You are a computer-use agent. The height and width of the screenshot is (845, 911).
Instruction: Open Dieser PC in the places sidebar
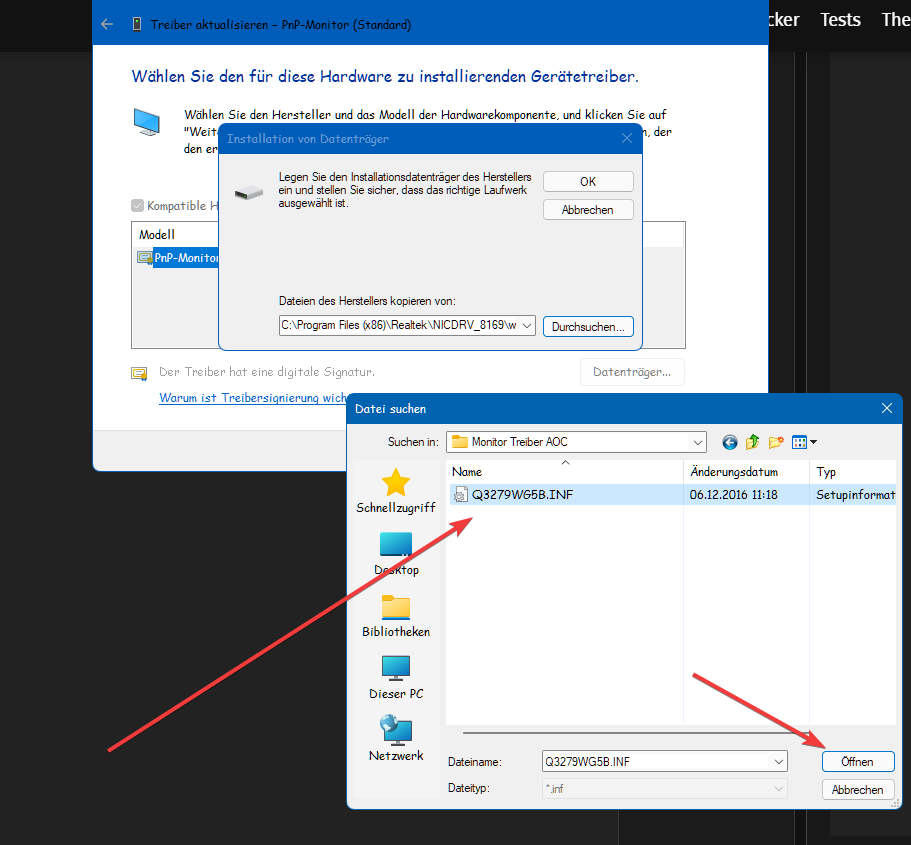[x=396, y=678]
